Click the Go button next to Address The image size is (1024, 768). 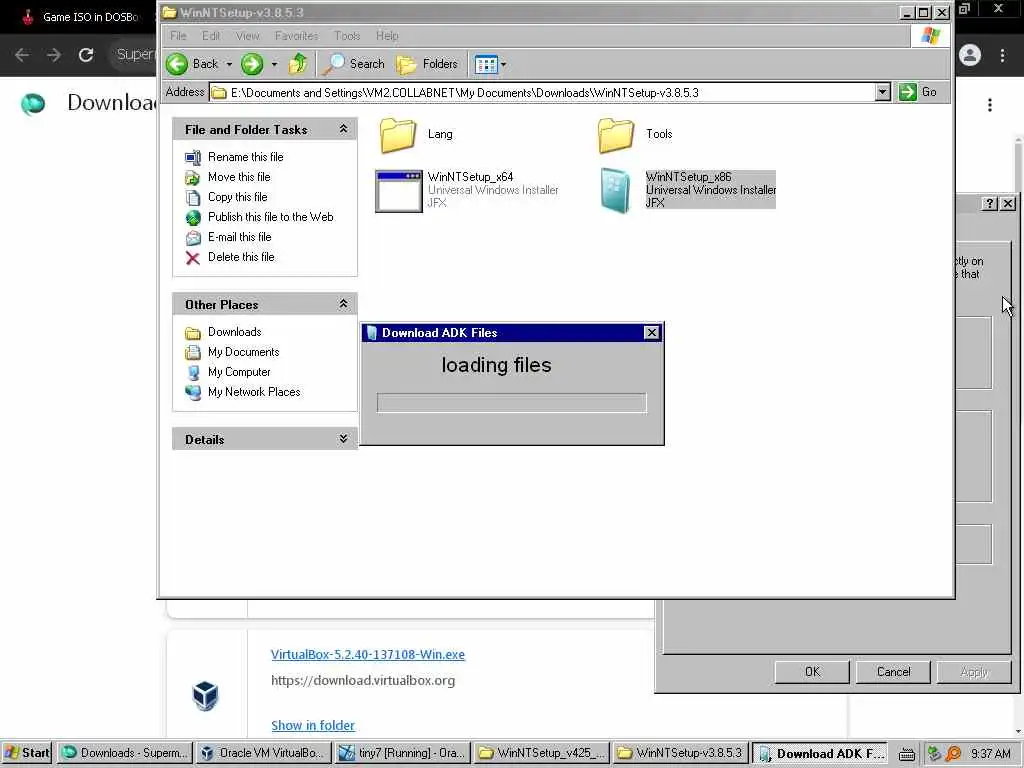[x=918, y=92]
